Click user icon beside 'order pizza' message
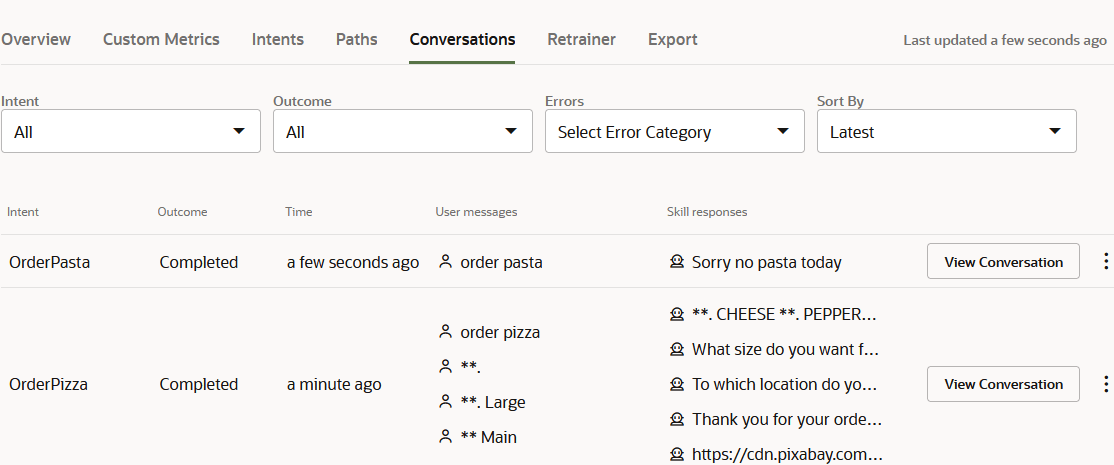This screenshot has height=465, width=1114. click(x=445, y=332)
